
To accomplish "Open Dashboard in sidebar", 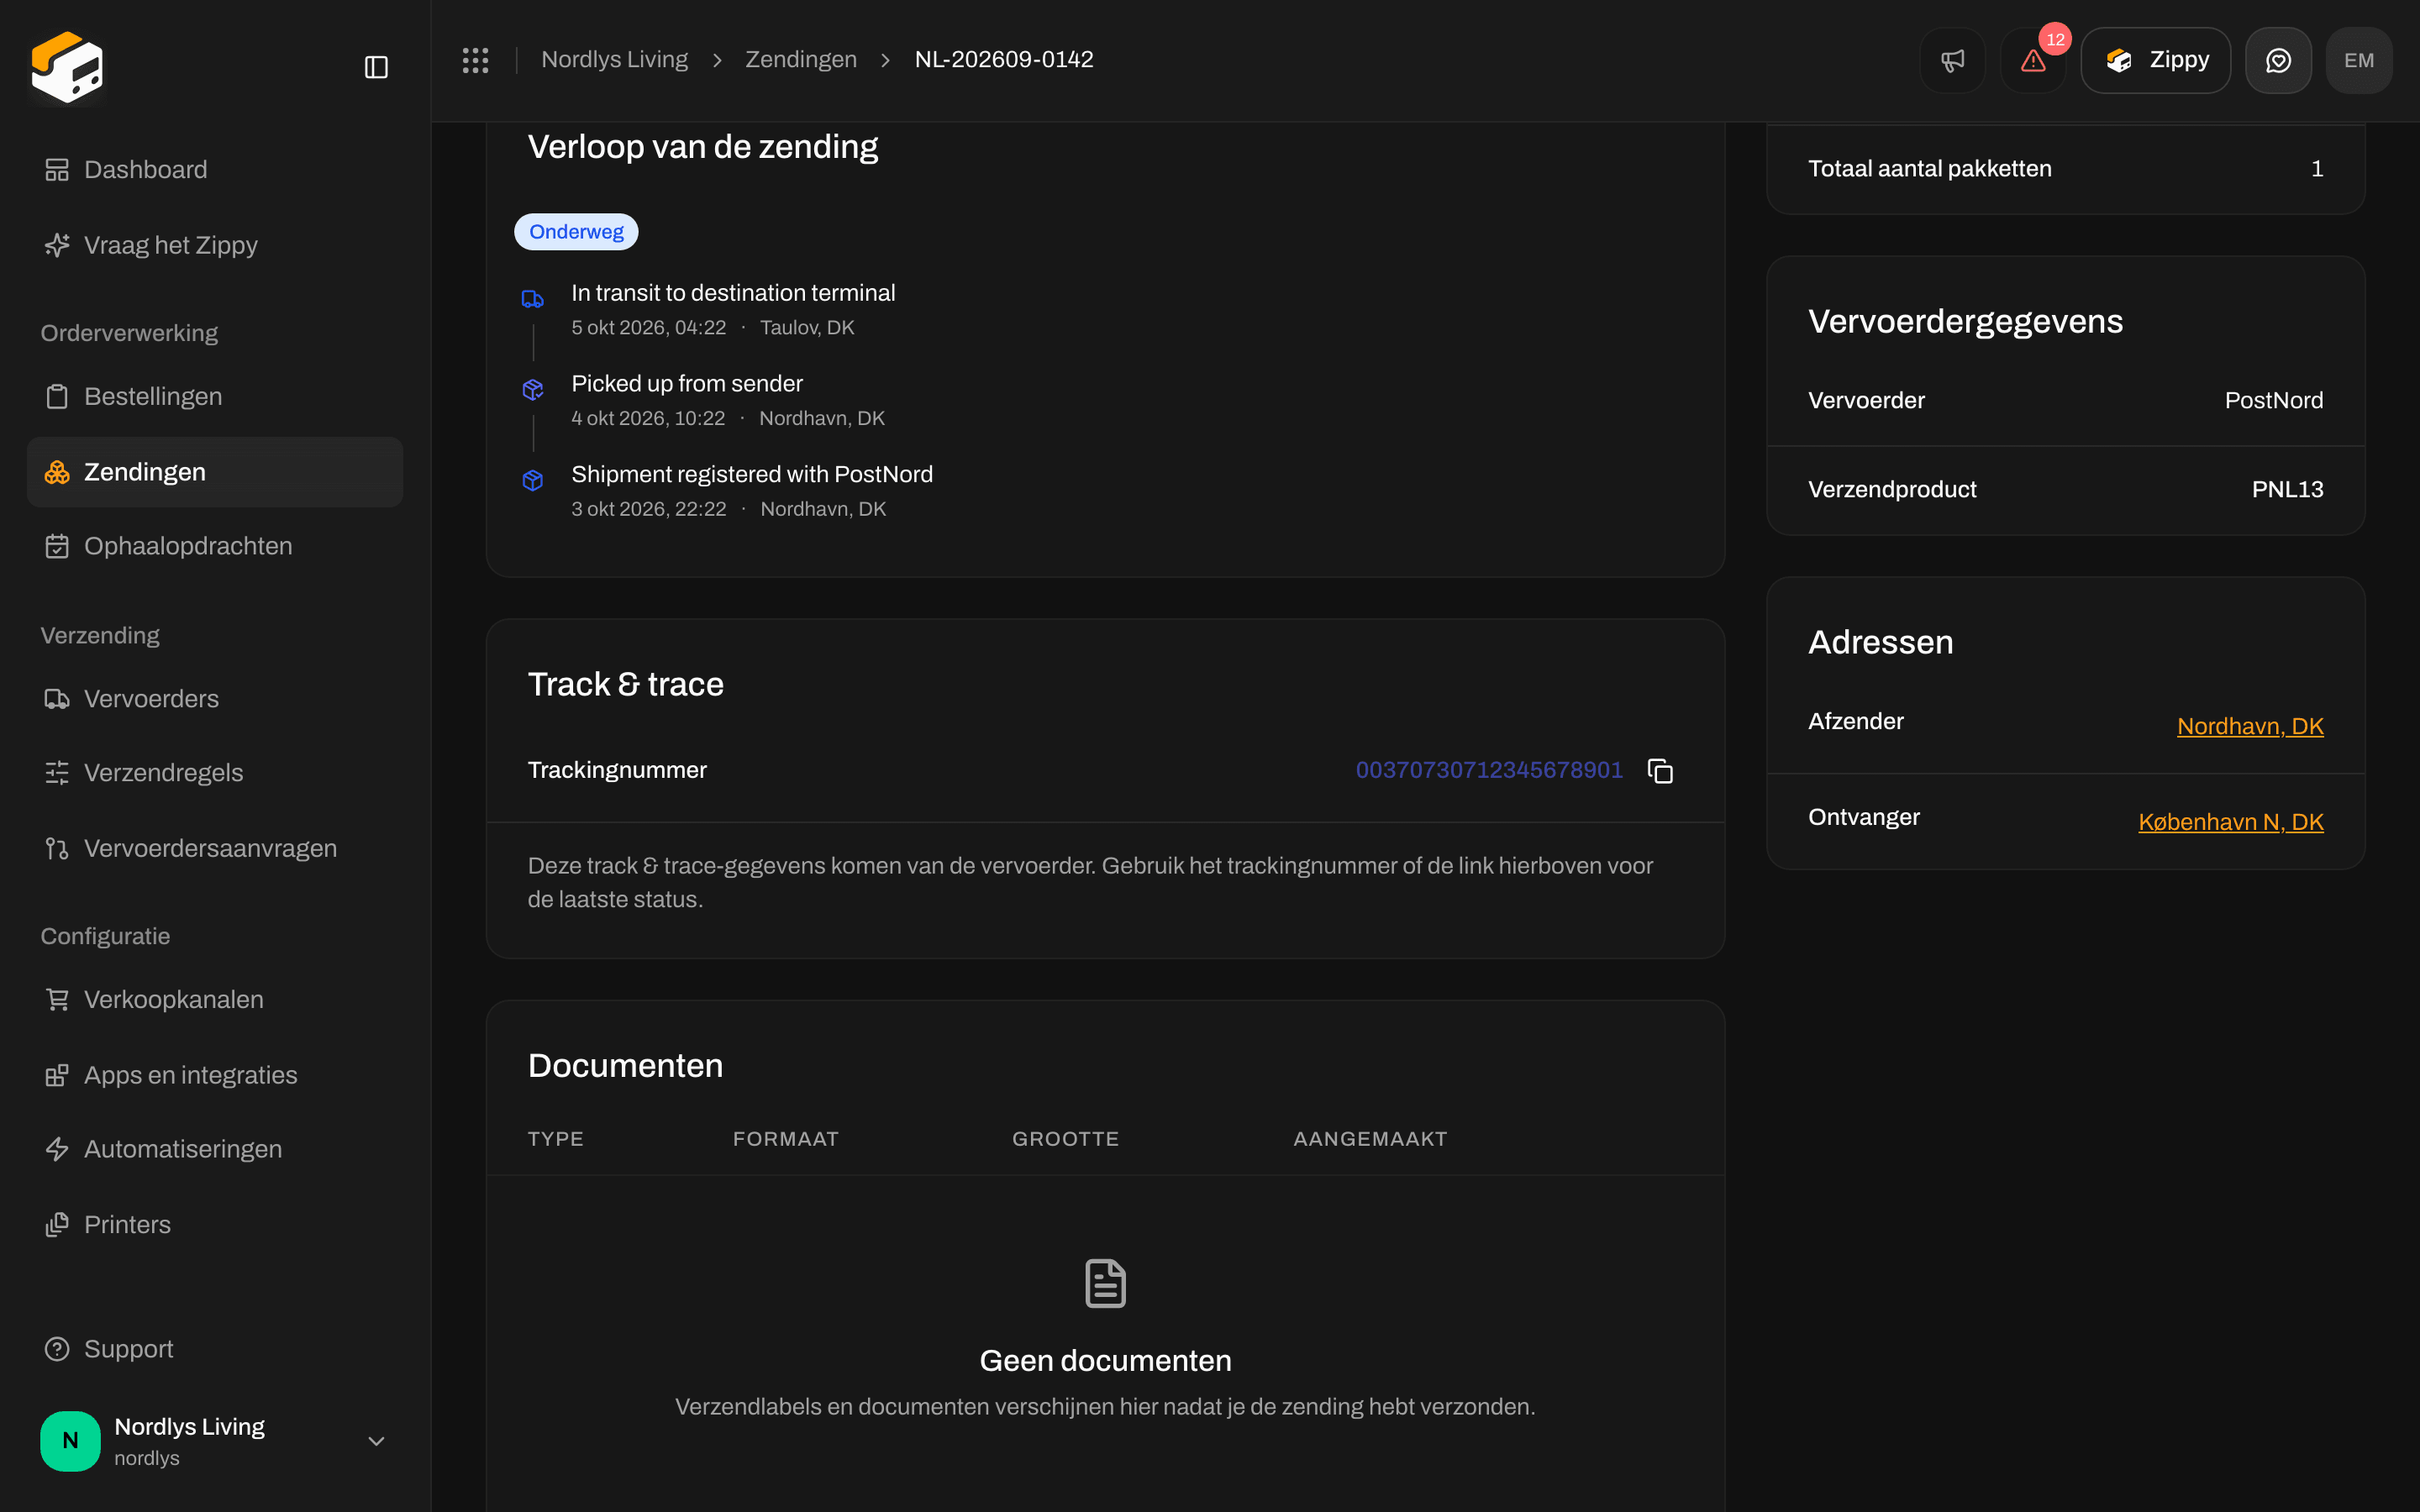I will tap(215, 170).
